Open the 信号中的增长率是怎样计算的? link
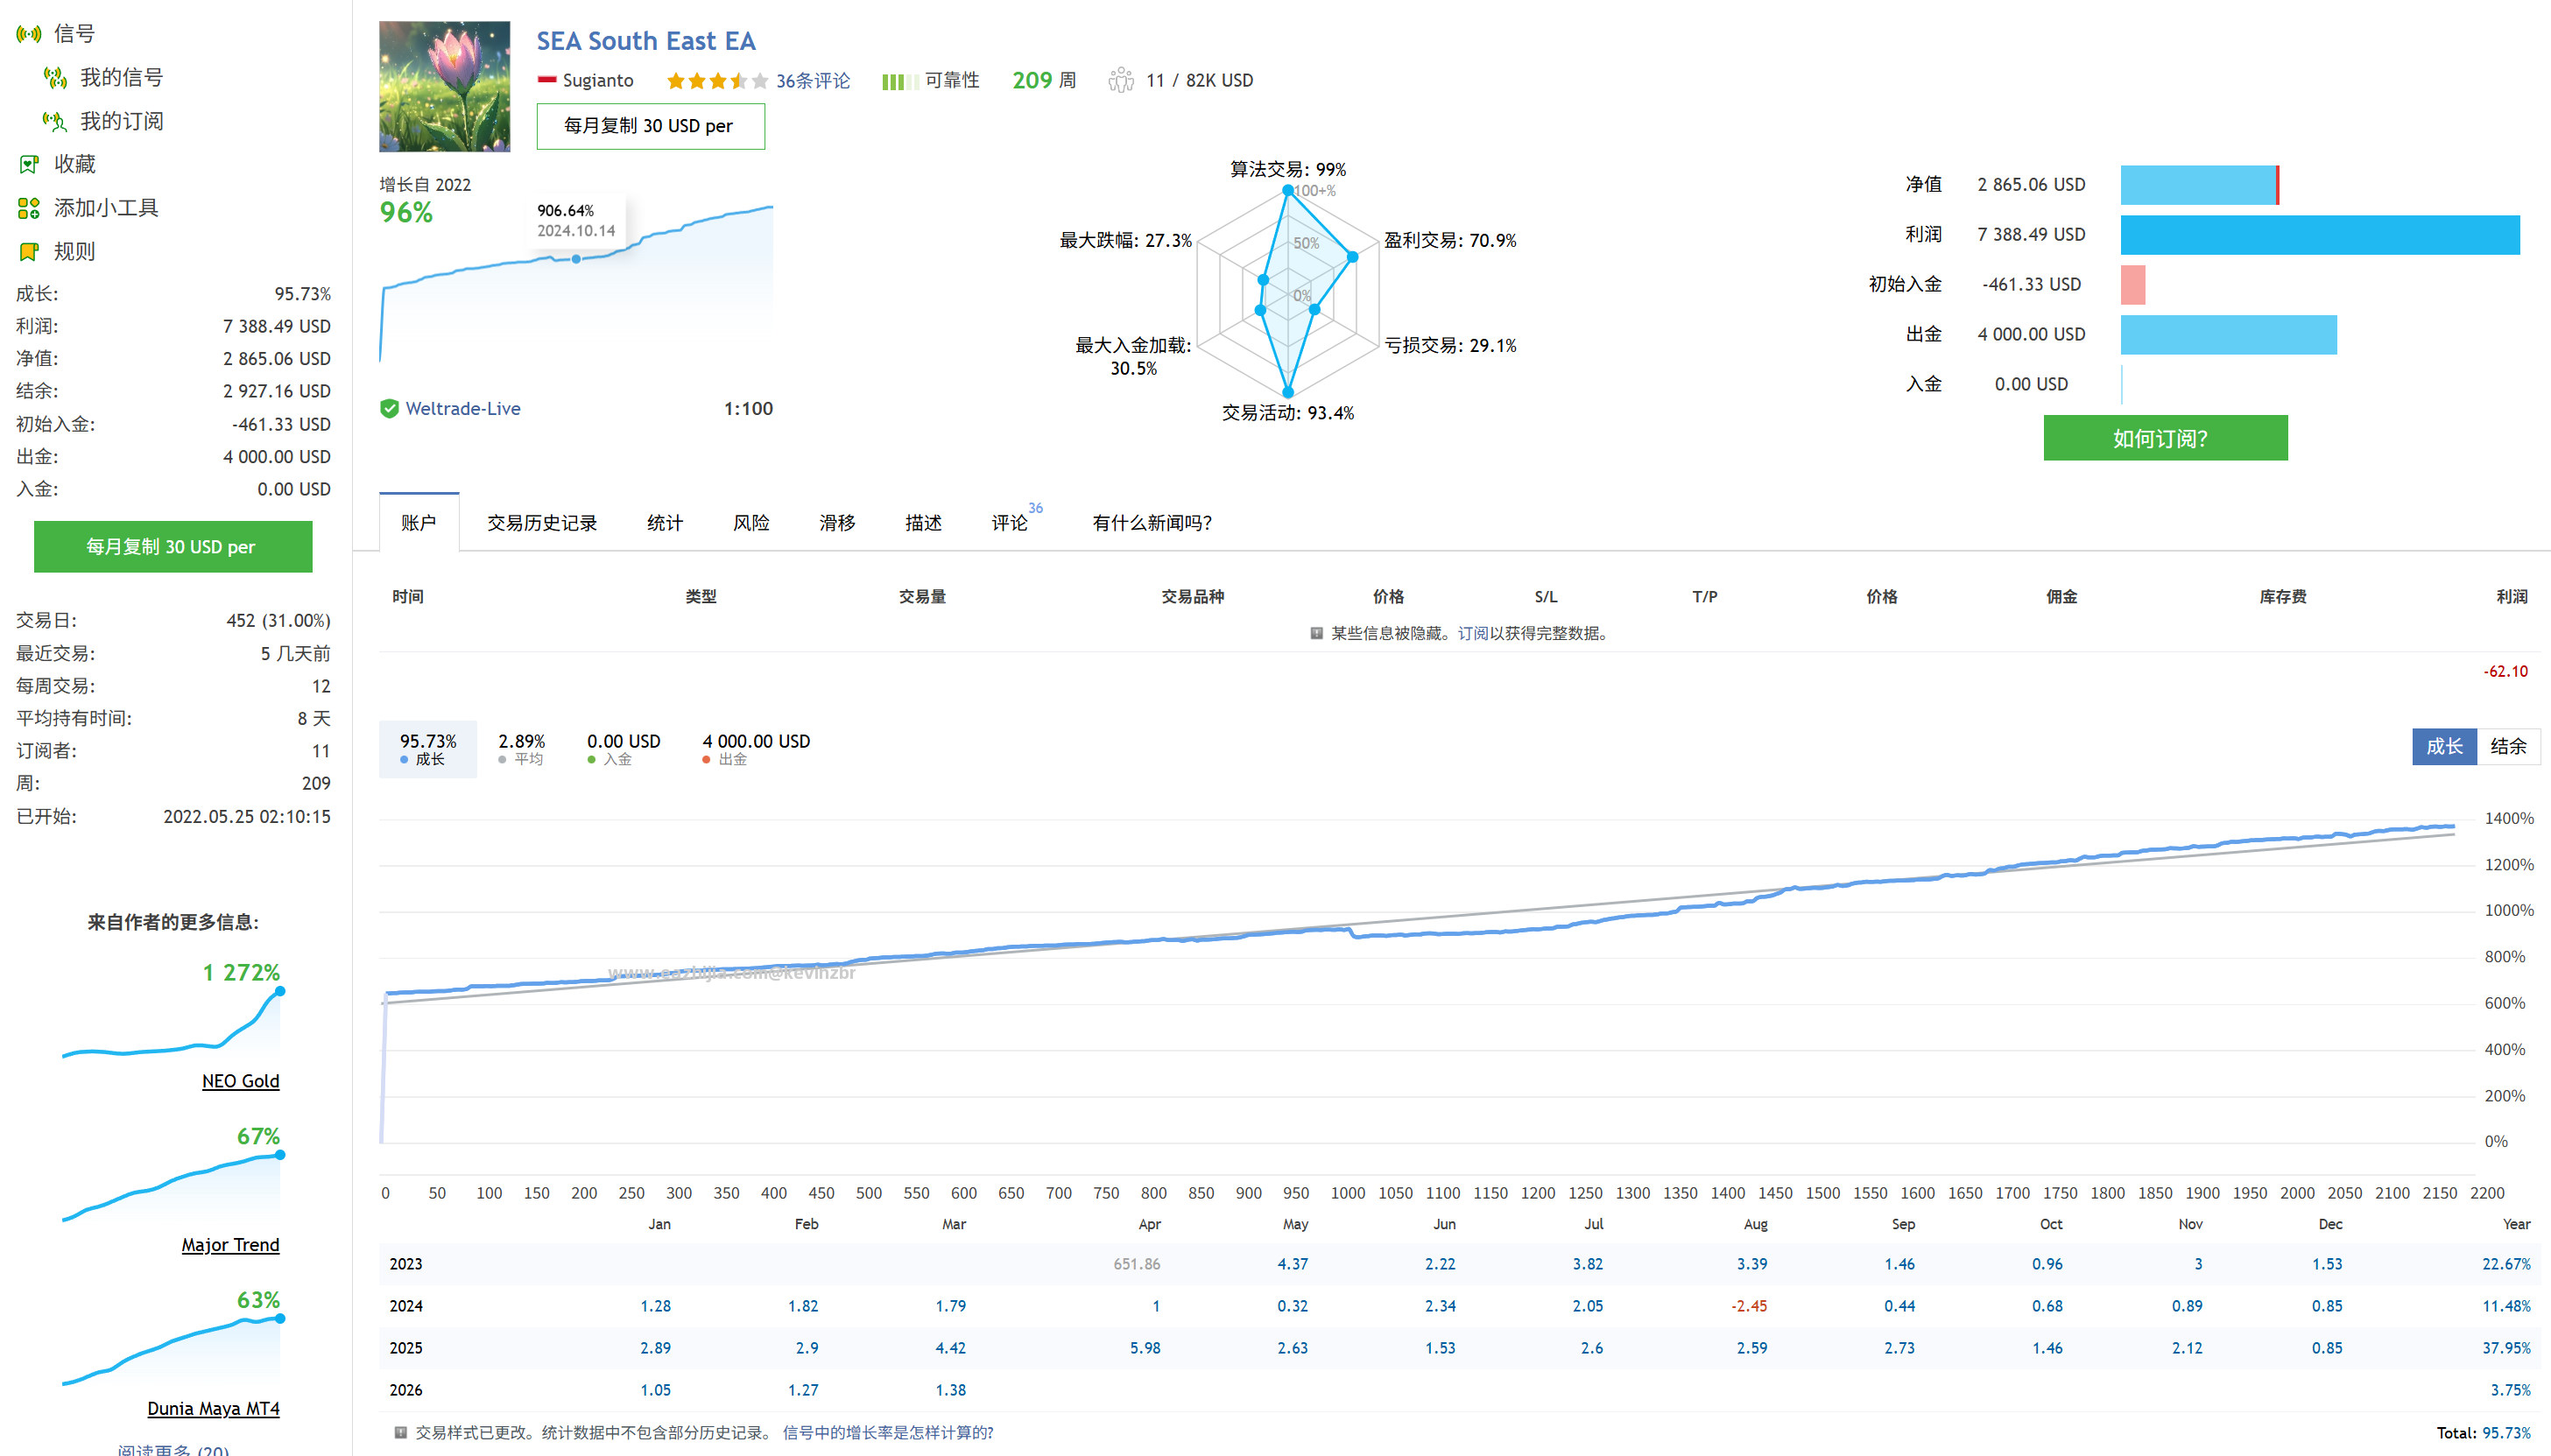The height and width of the screenshot is (1456, 2551). click(887, 1432)
